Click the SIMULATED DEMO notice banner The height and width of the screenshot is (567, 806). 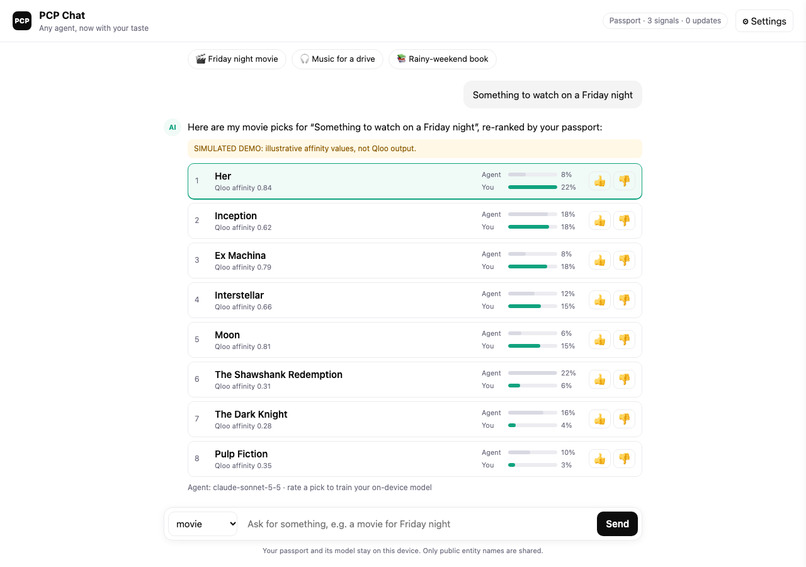[x=414, y=149]
